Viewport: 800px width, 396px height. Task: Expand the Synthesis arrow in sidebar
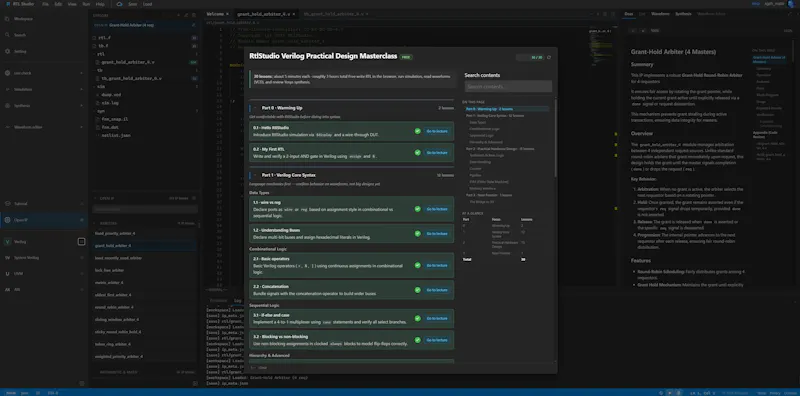[82, 106]
